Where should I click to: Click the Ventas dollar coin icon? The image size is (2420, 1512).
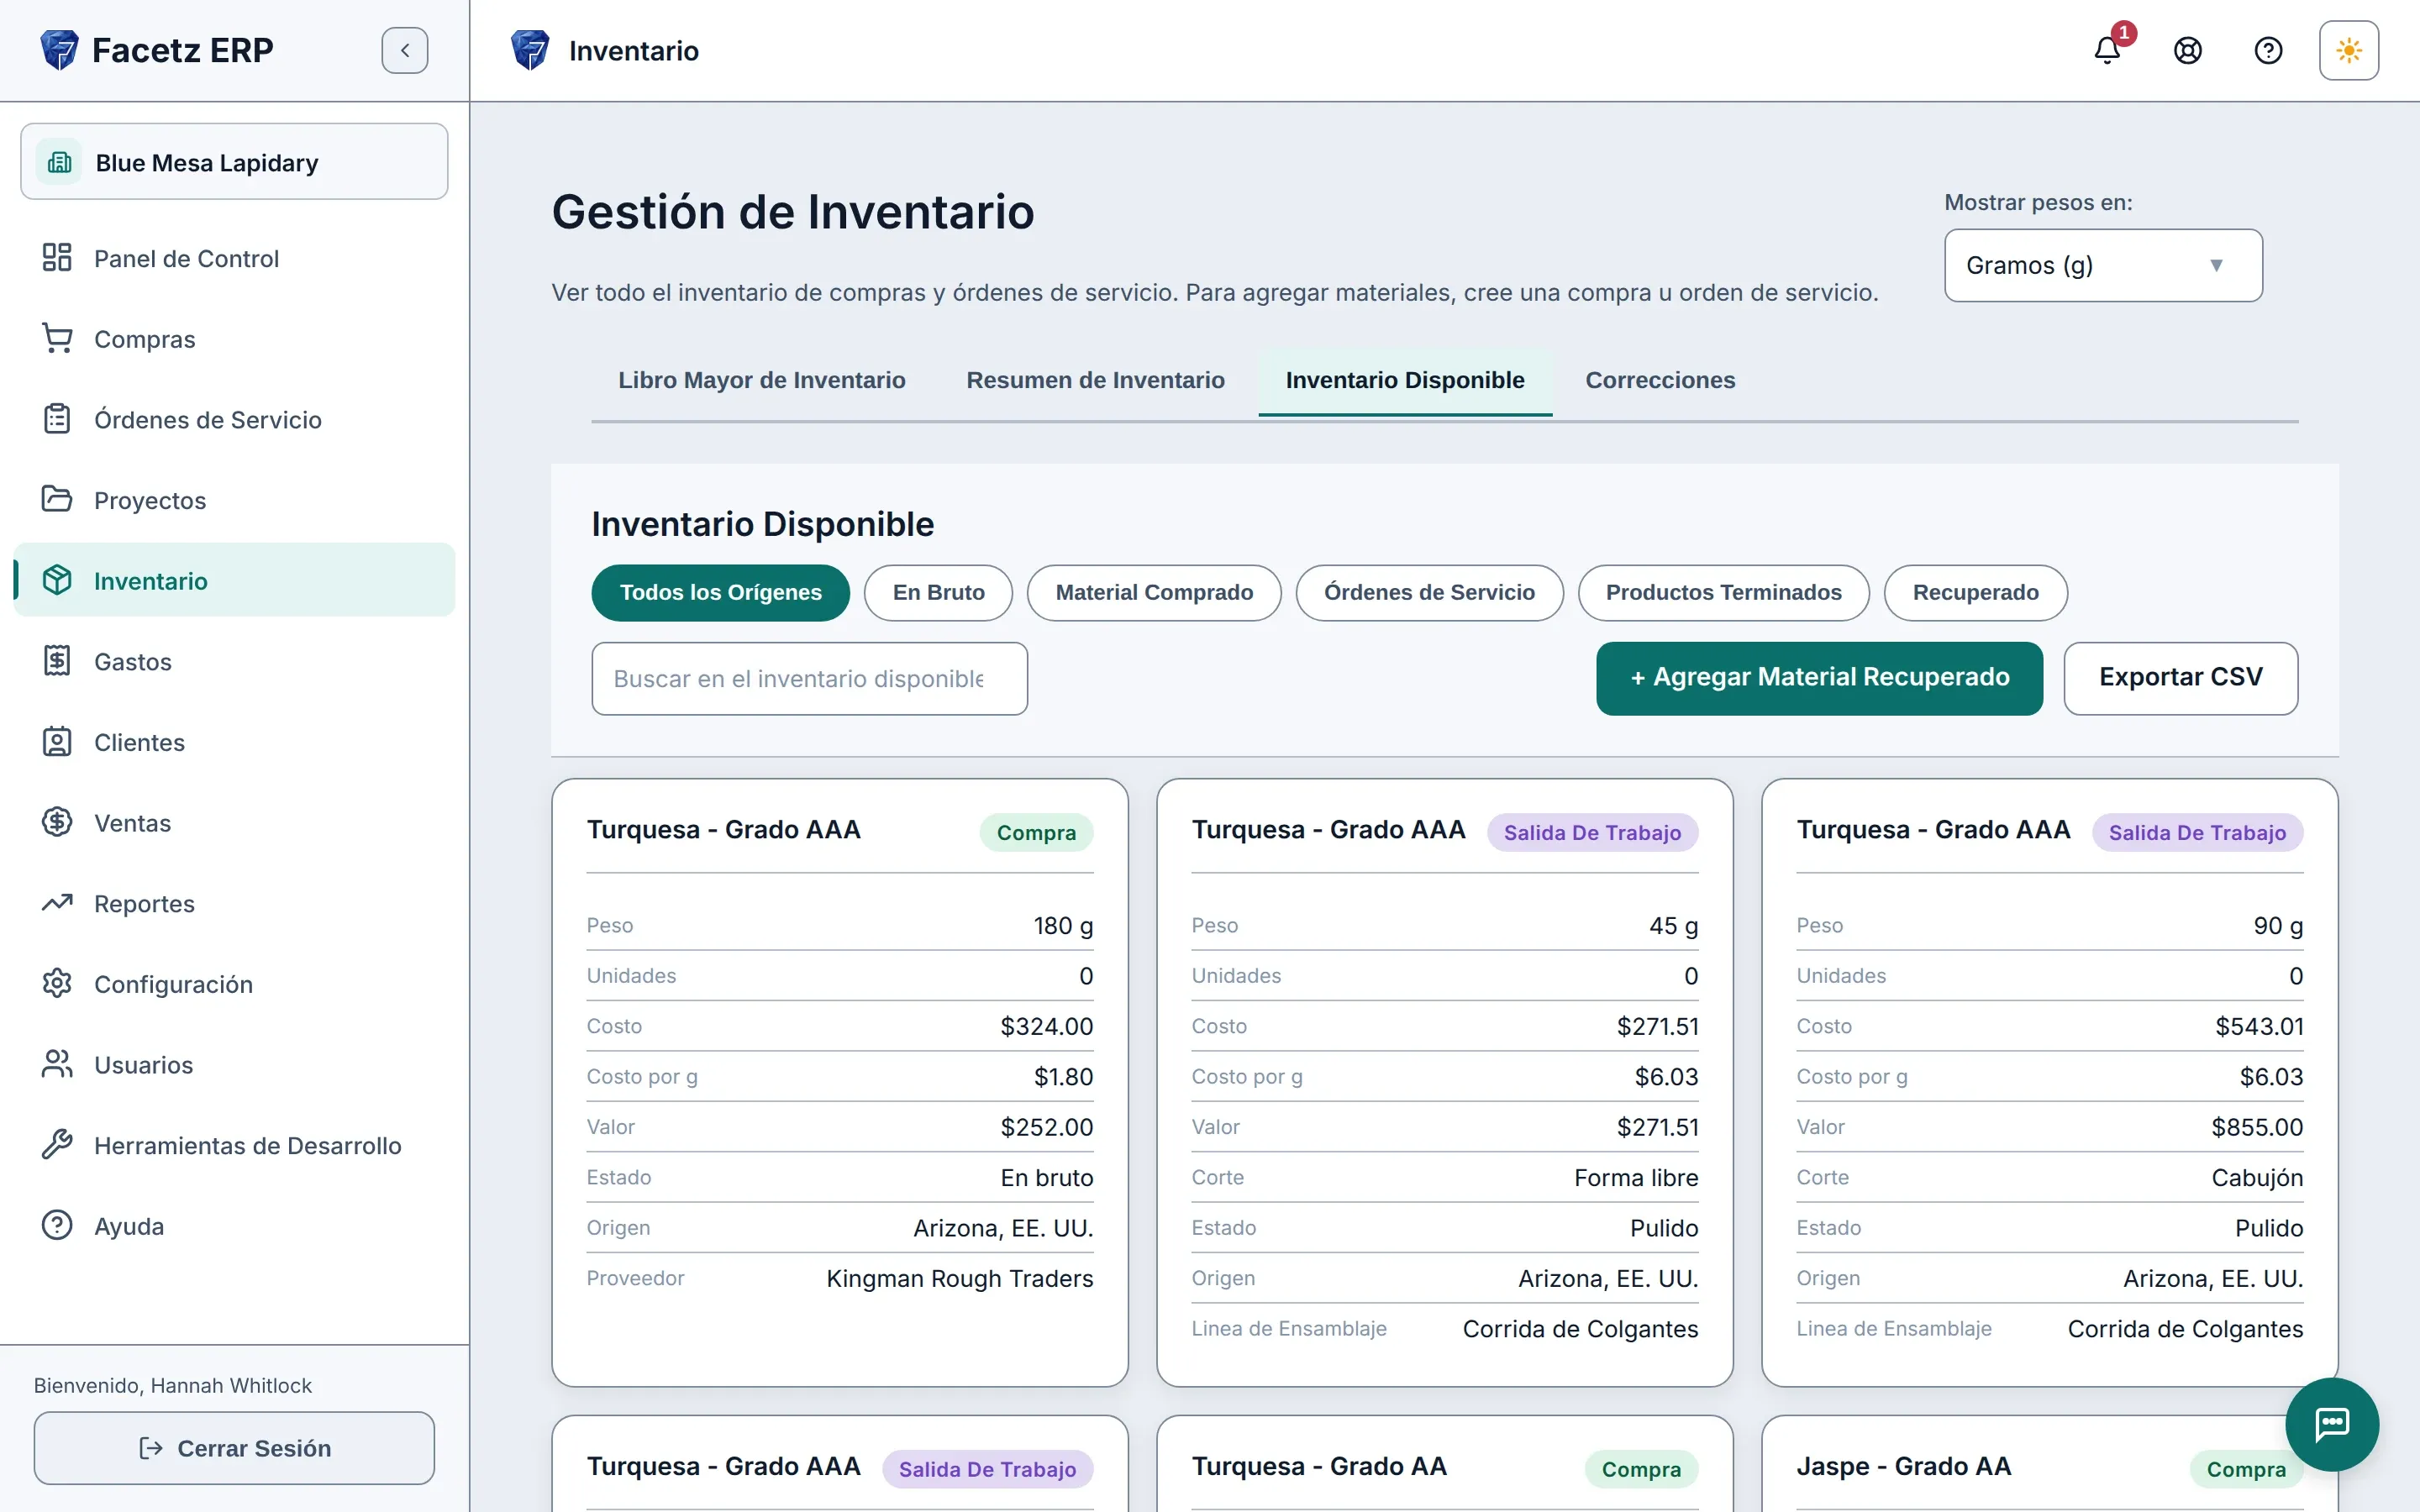[57, 822]
